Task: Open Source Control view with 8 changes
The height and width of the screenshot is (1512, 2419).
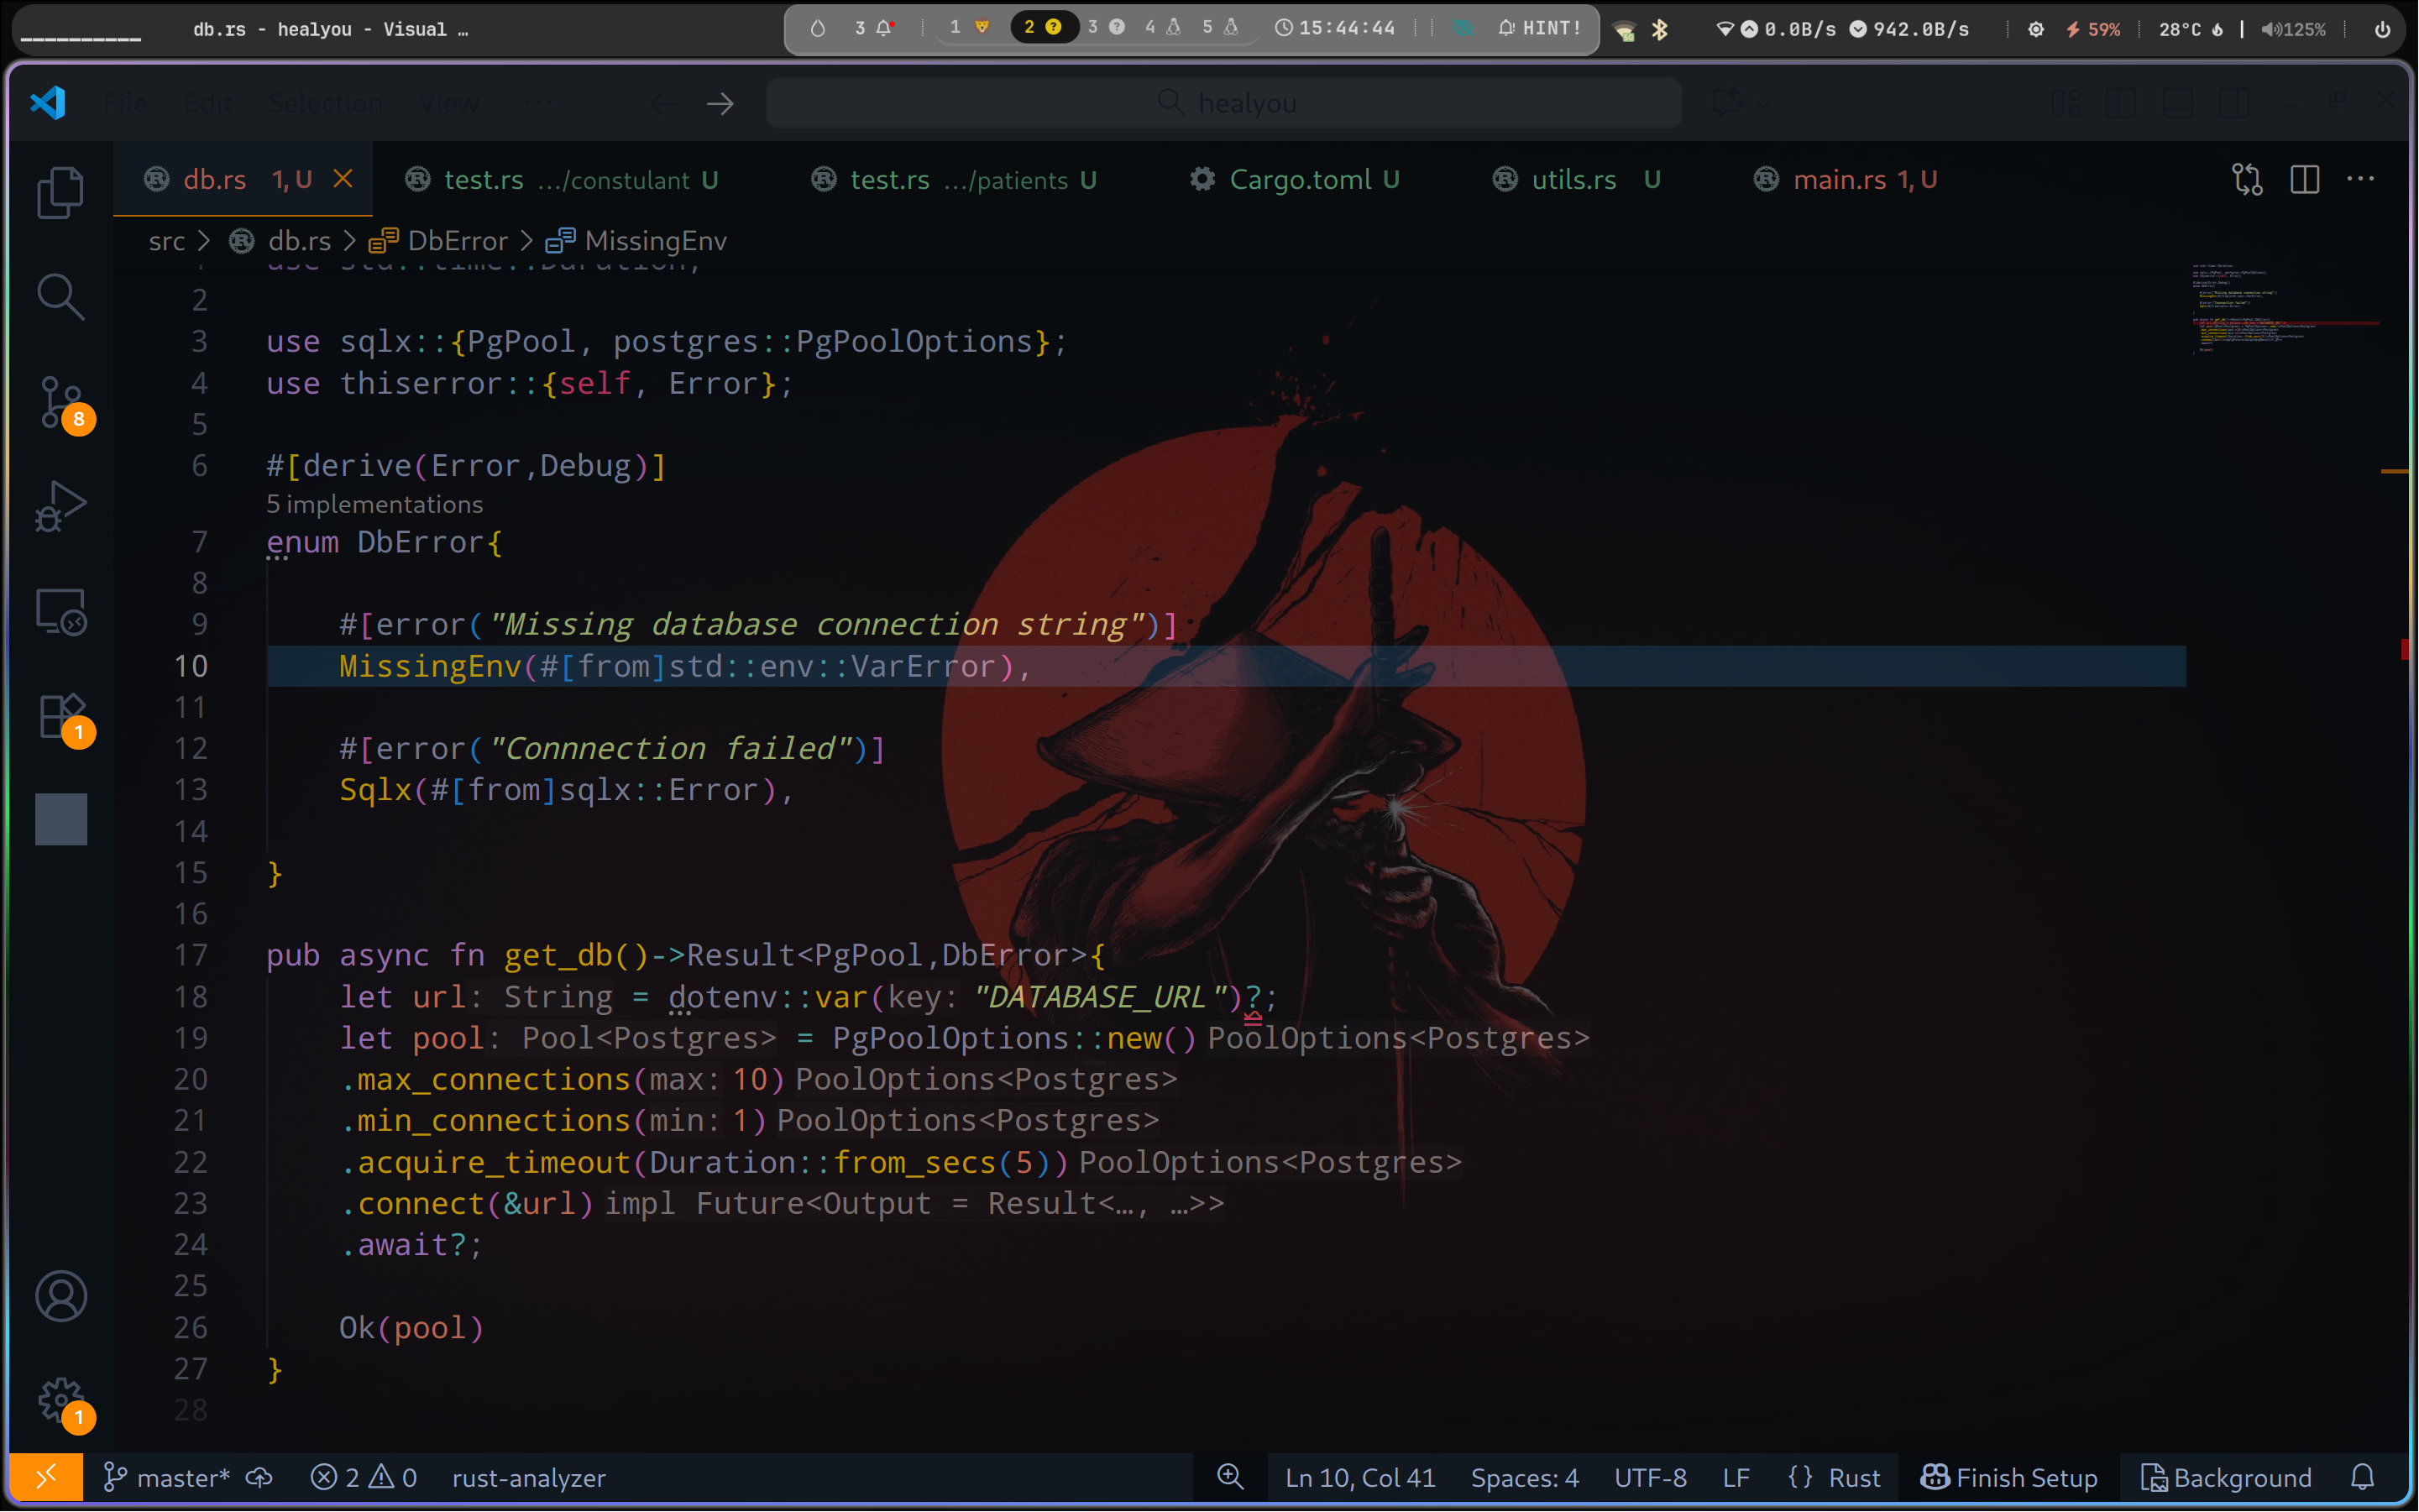Action: [x=60, y=403]
